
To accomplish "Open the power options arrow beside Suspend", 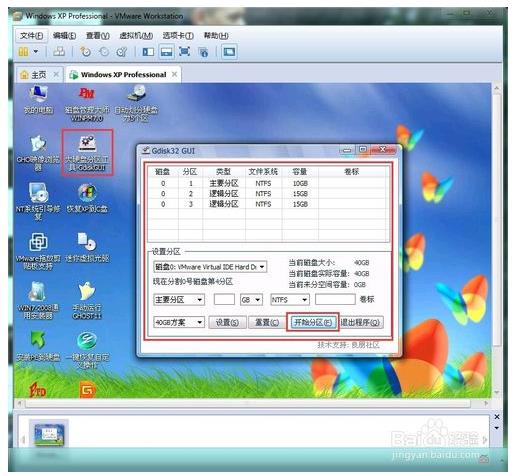I will pos(36,52).
